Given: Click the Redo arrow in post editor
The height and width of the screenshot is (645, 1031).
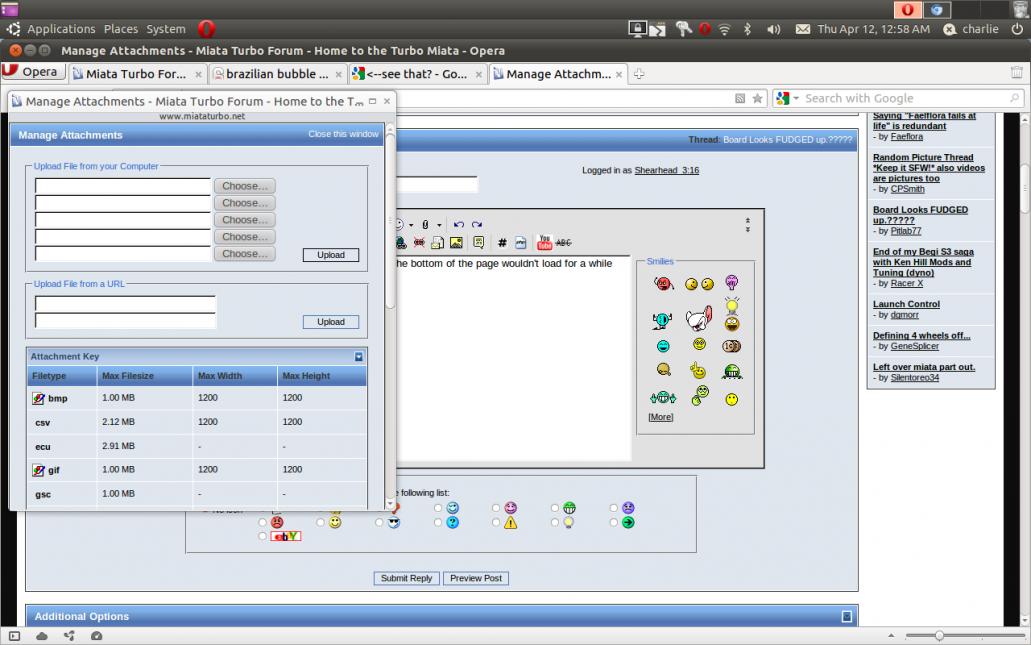Looking at the screenshot, I should click(477, 224).
